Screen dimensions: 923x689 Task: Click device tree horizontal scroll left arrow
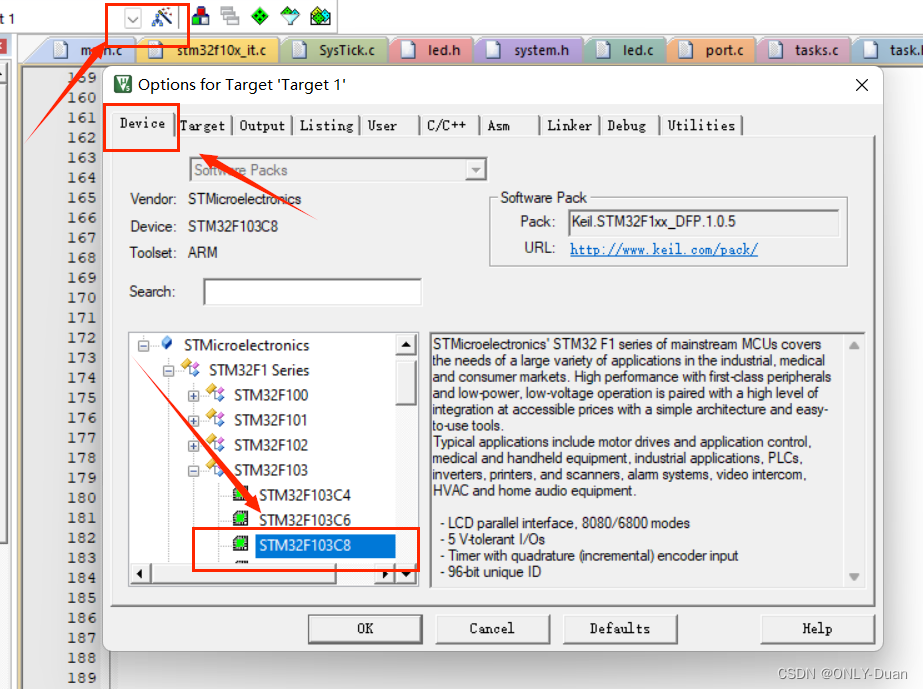(140, 574)
